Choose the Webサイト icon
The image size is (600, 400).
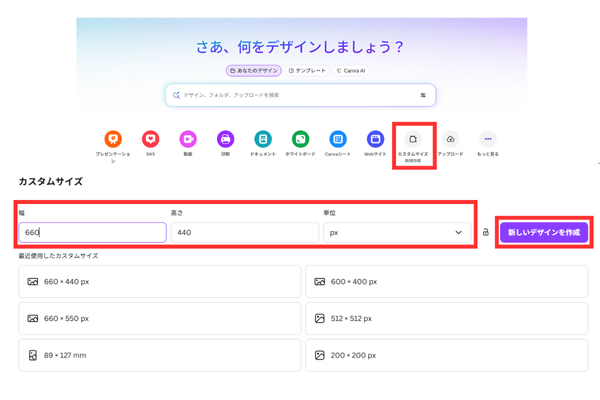pos(375,139)
